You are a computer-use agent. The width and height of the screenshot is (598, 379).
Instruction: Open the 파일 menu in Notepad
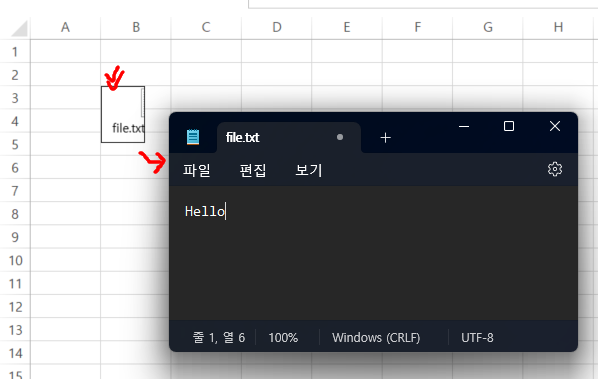[196, 170]
